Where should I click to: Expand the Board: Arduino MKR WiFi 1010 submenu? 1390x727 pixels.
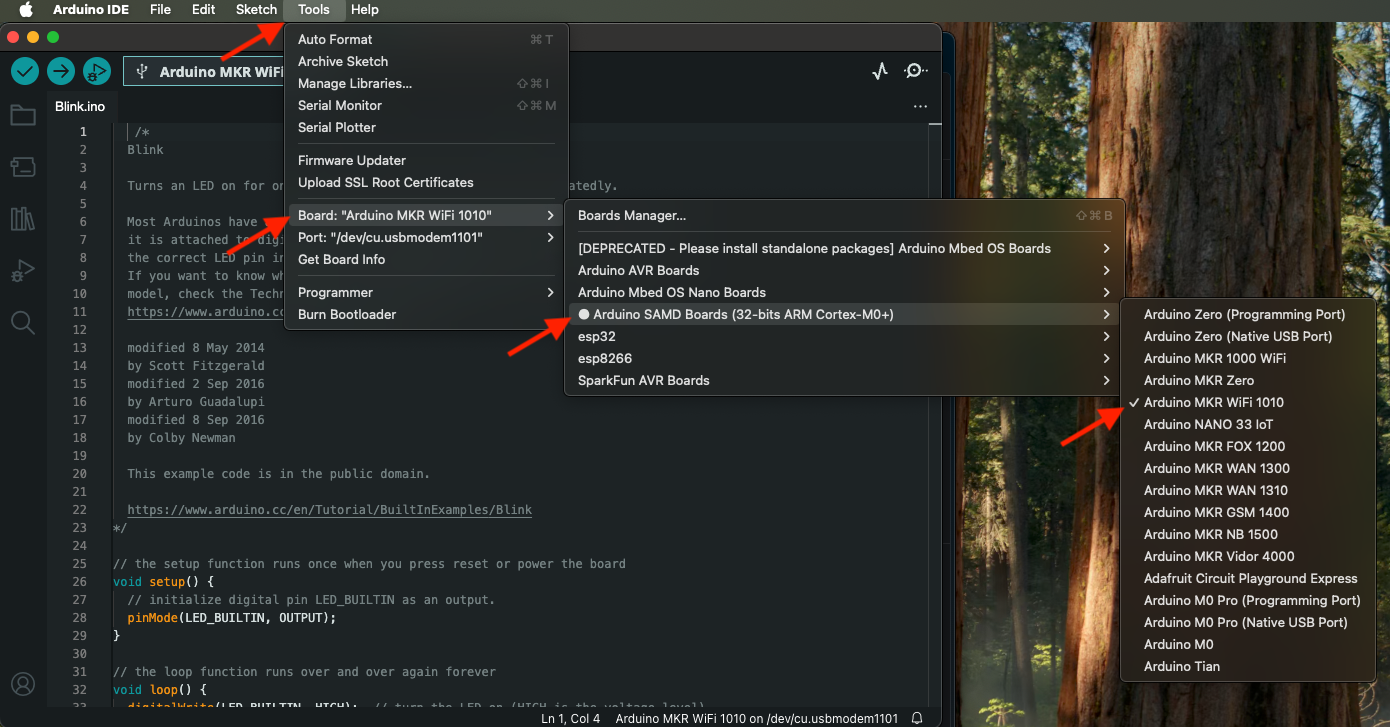pos(426,215)
